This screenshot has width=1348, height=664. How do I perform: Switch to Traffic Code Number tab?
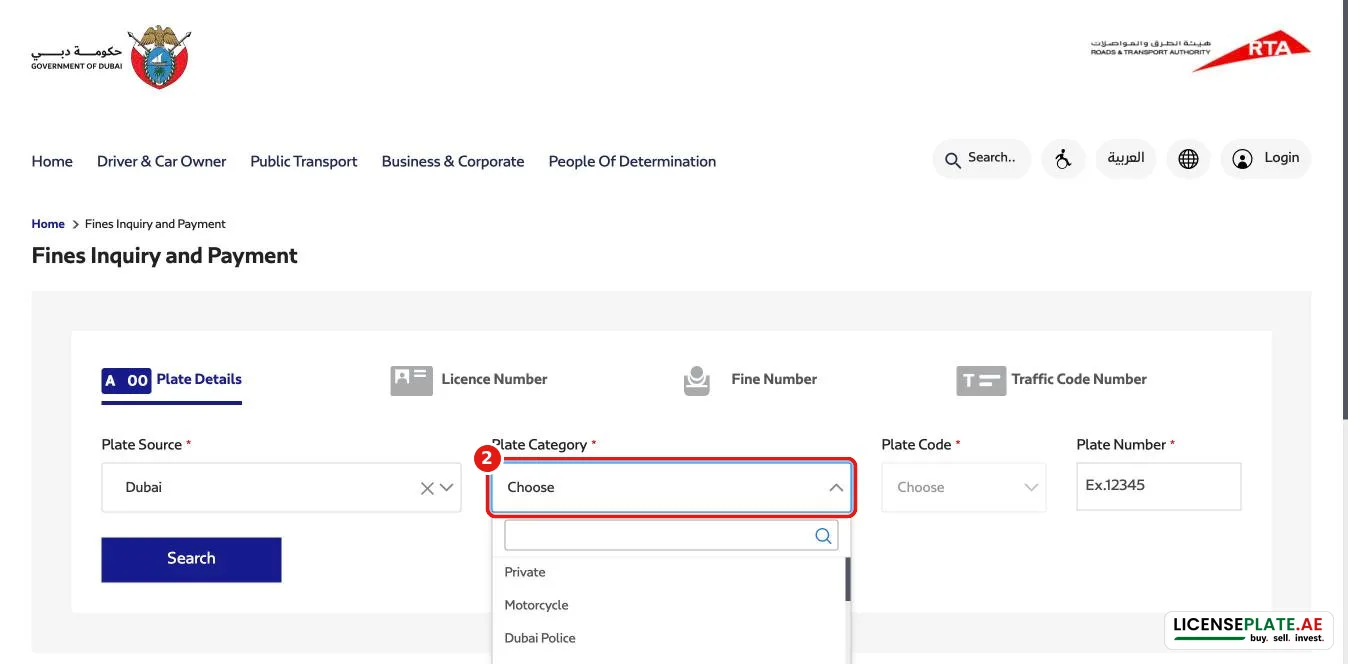coord(1051,380)
